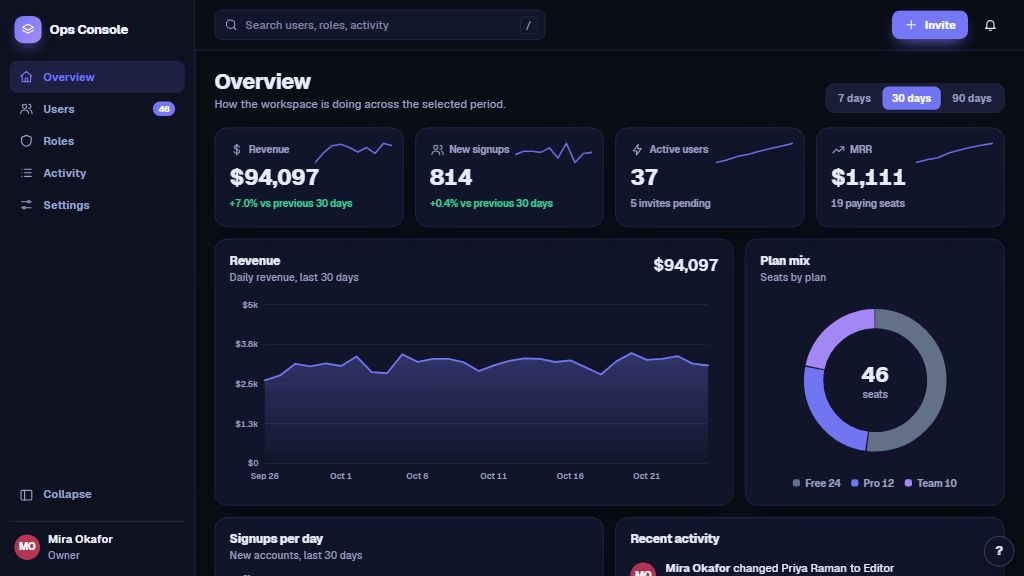The width and height of the screenshot is (1024, 576).
Task: Click the 814 new signups value
Action: click(x=451, y=177)
